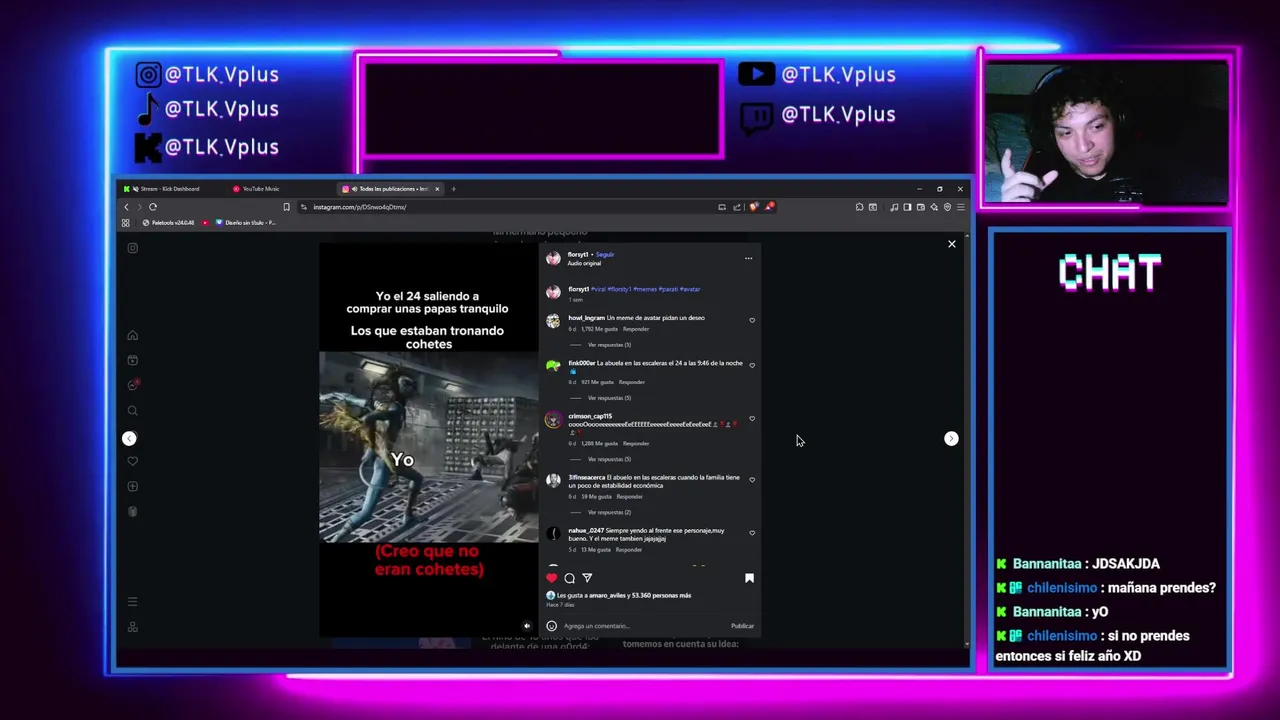Viewport: 1280px width, 720px height.
Task: Open the More hamburger menu in sidebar
Action: (132, 601)
